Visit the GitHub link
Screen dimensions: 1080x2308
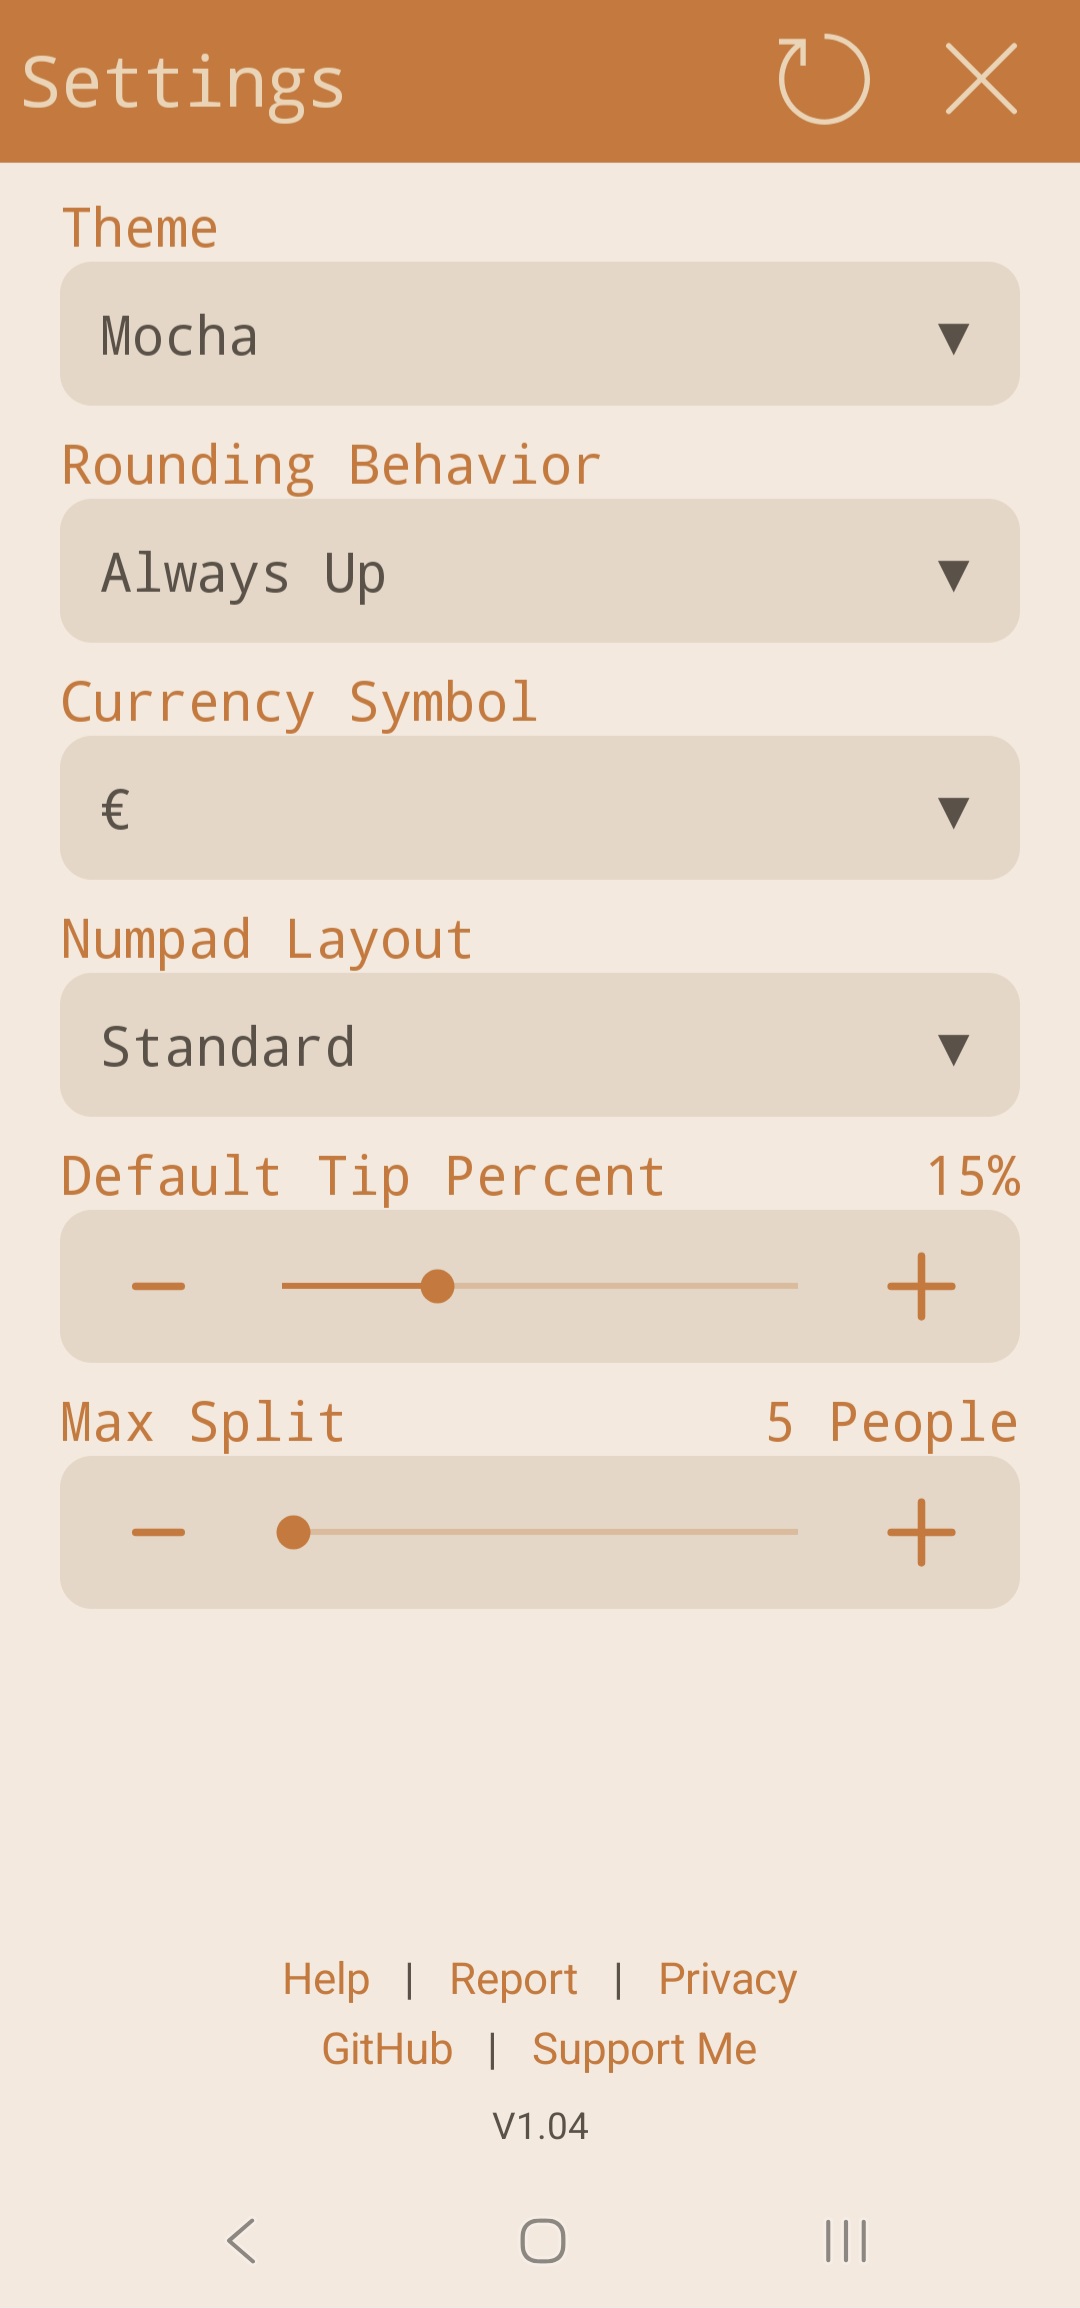click(x=387, y=2049)
